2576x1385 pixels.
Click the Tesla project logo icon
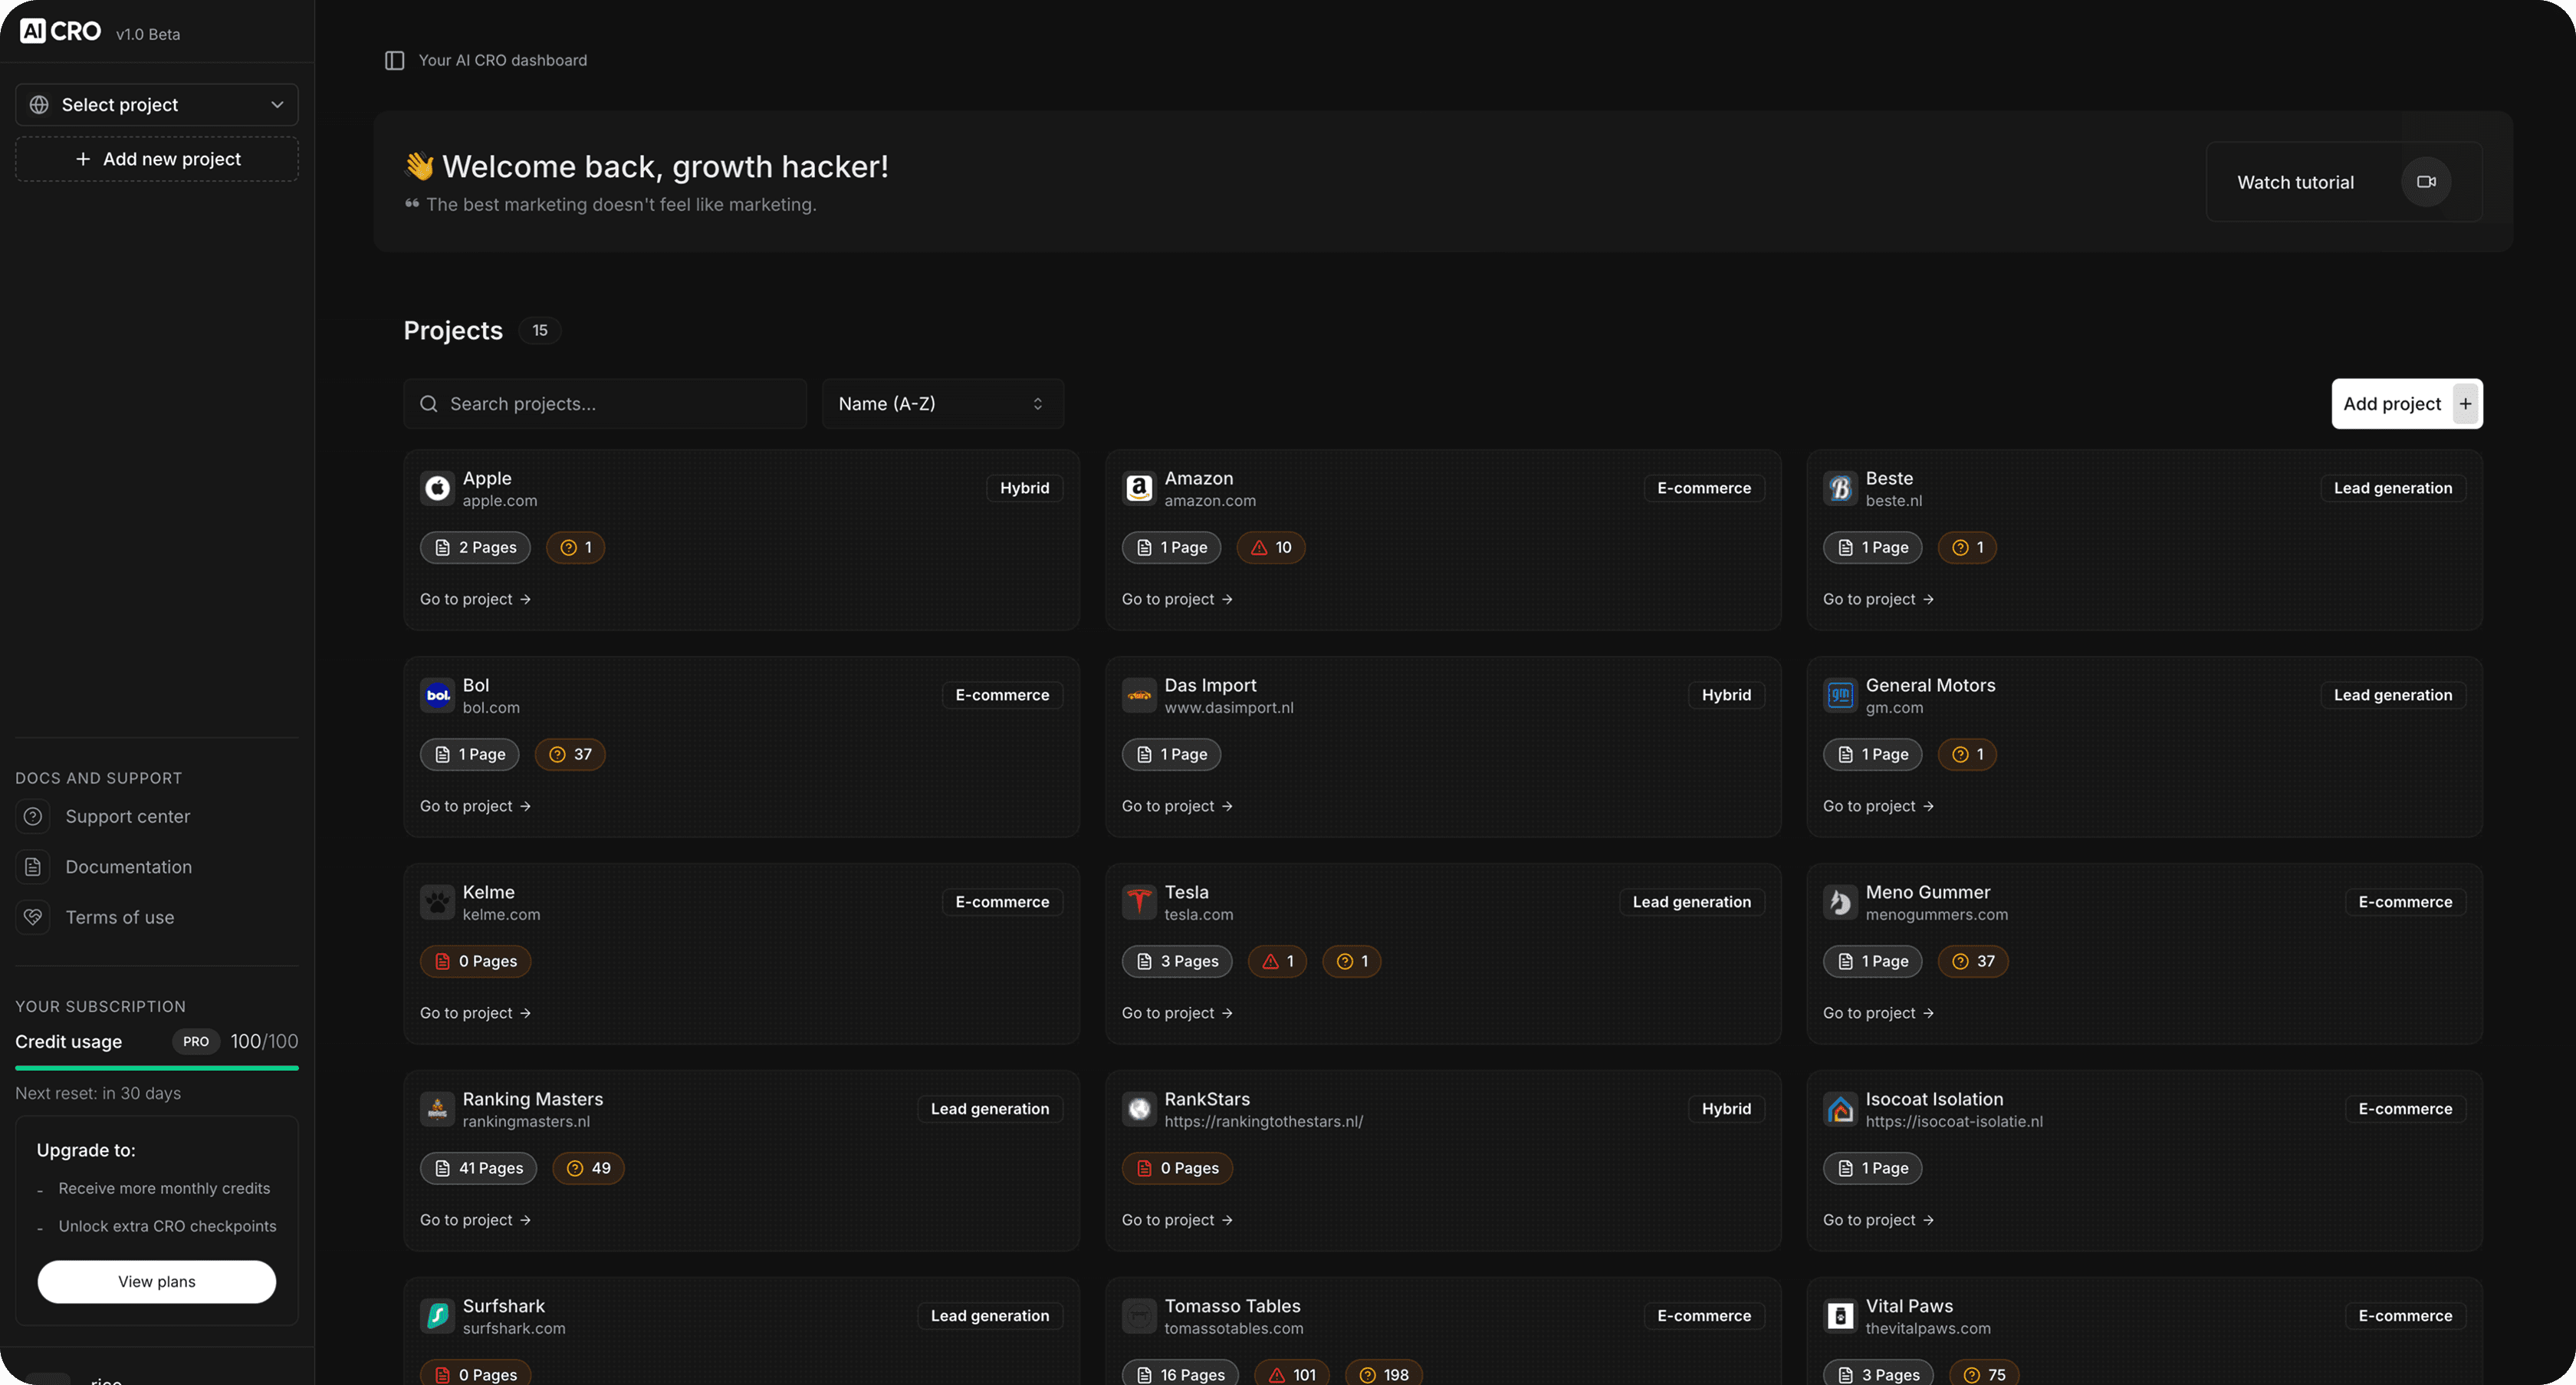pos(1139,901)
